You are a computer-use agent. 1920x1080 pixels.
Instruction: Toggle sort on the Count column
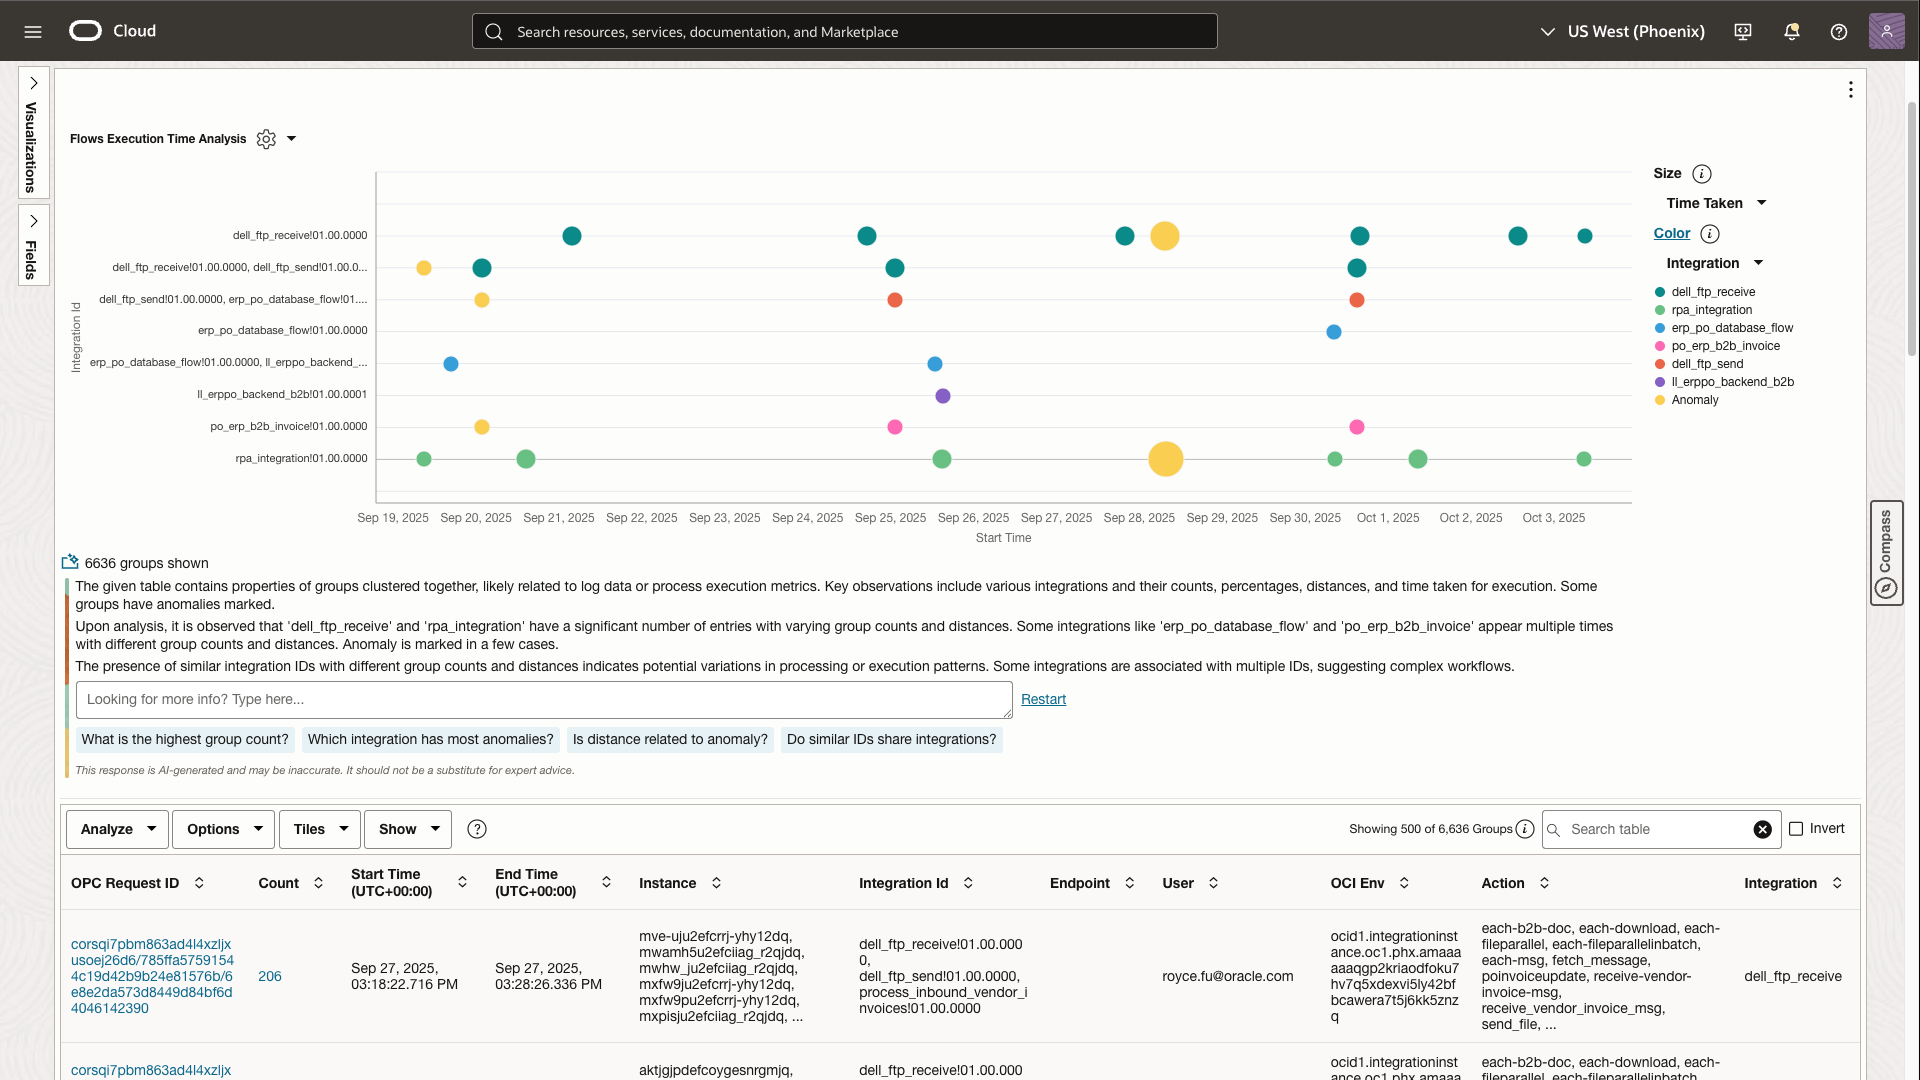pyautogui.click(x=319, y=883)
